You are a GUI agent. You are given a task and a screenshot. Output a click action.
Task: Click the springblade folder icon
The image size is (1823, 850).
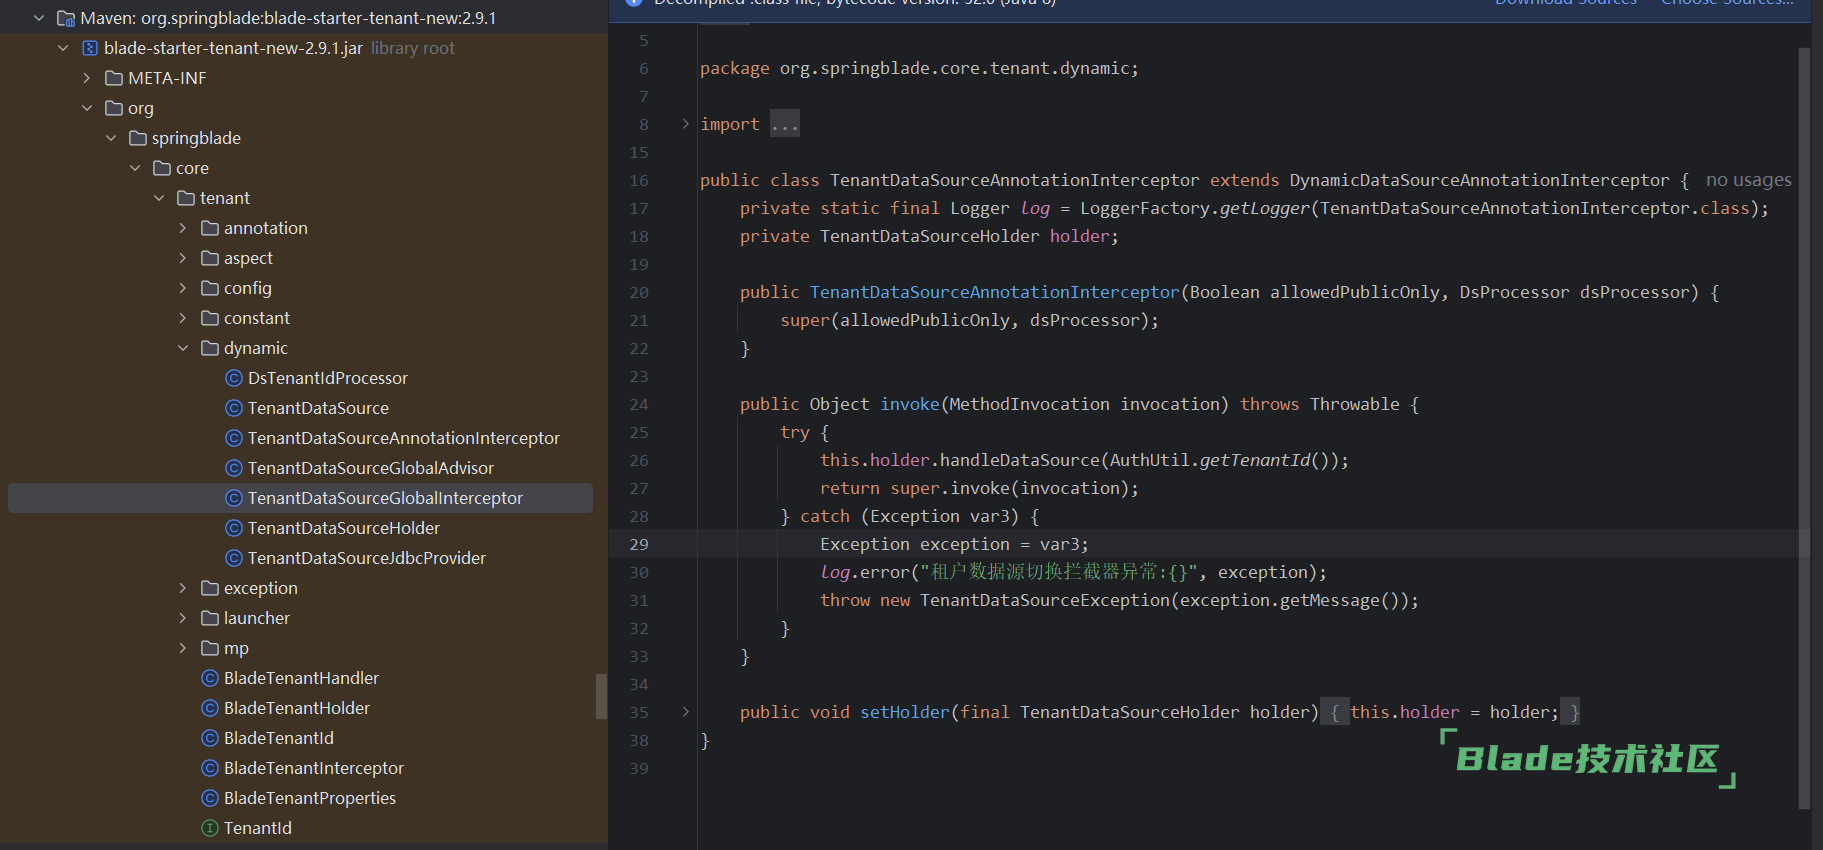click(138, 138)
